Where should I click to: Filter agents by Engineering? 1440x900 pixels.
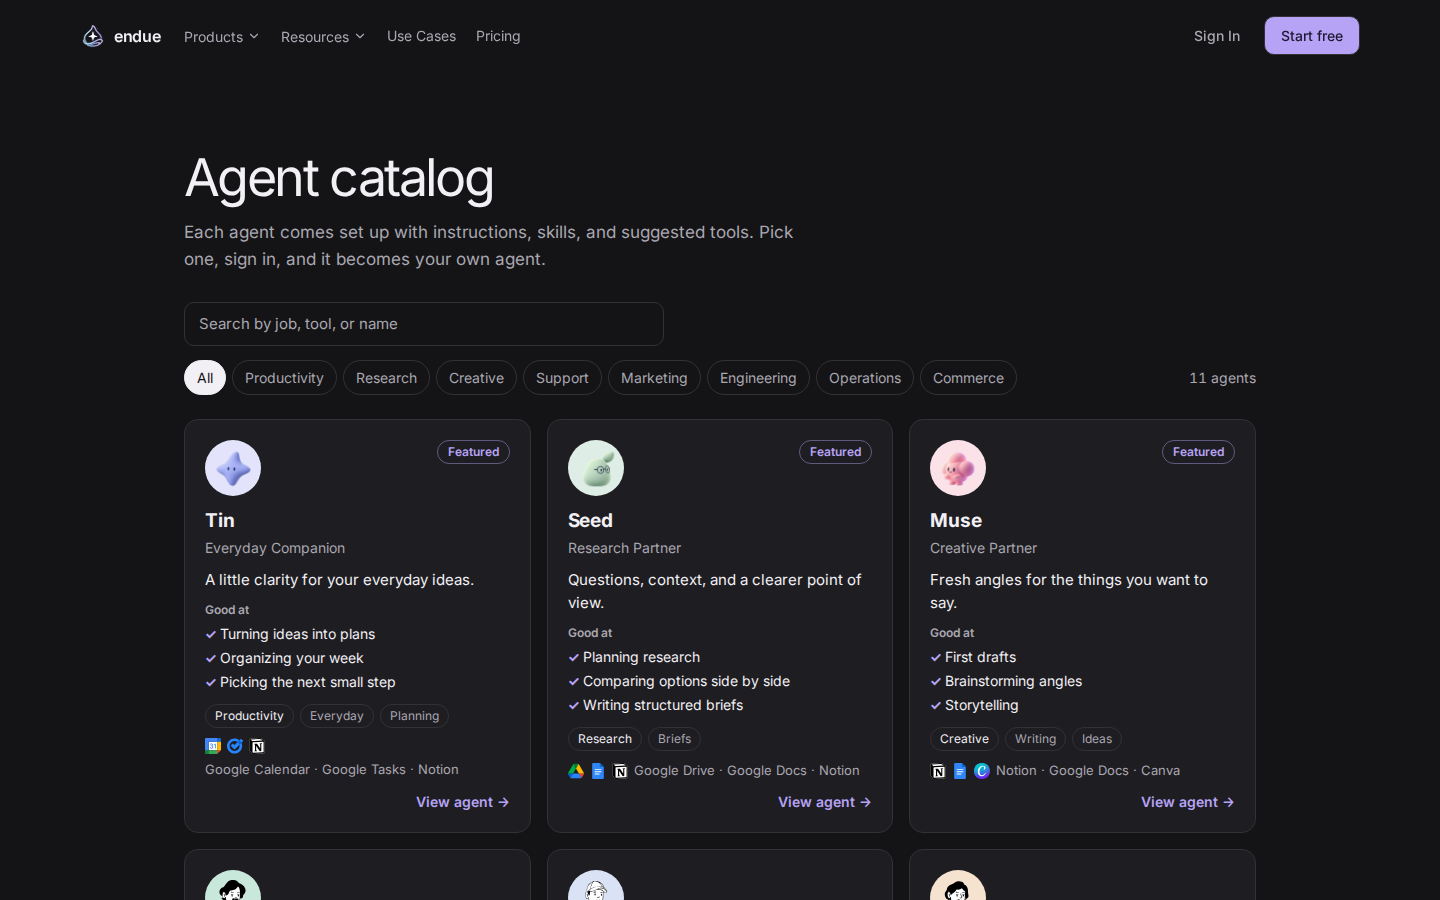(x=758, y=378)
